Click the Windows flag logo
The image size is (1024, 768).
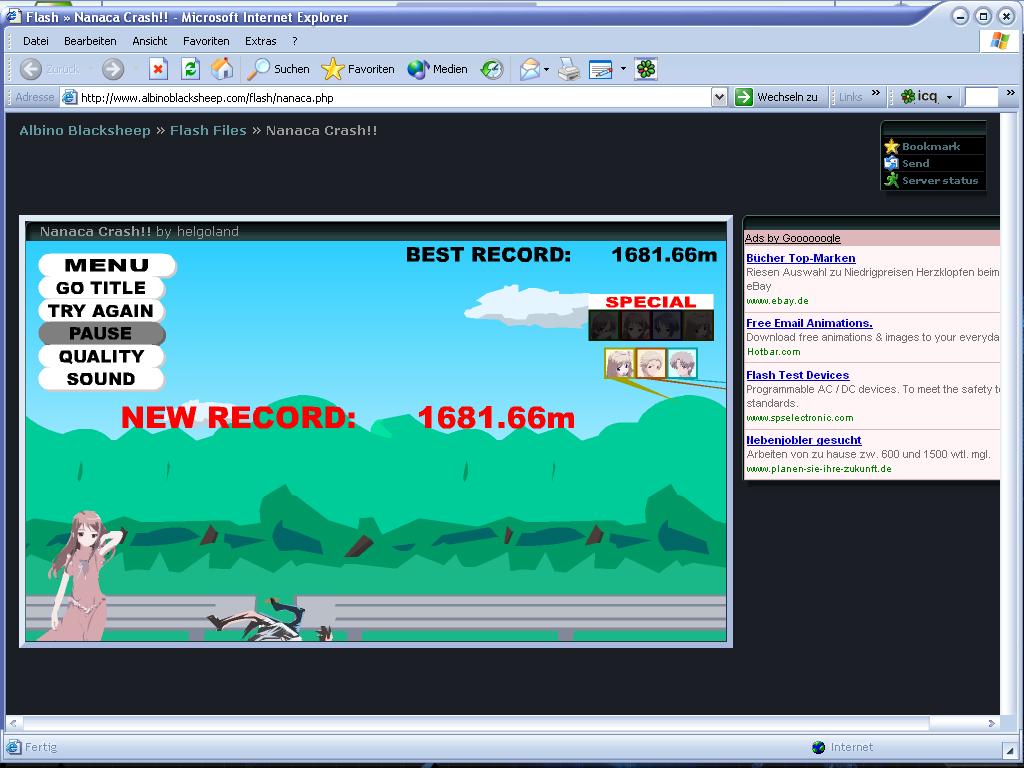point(999,40)
